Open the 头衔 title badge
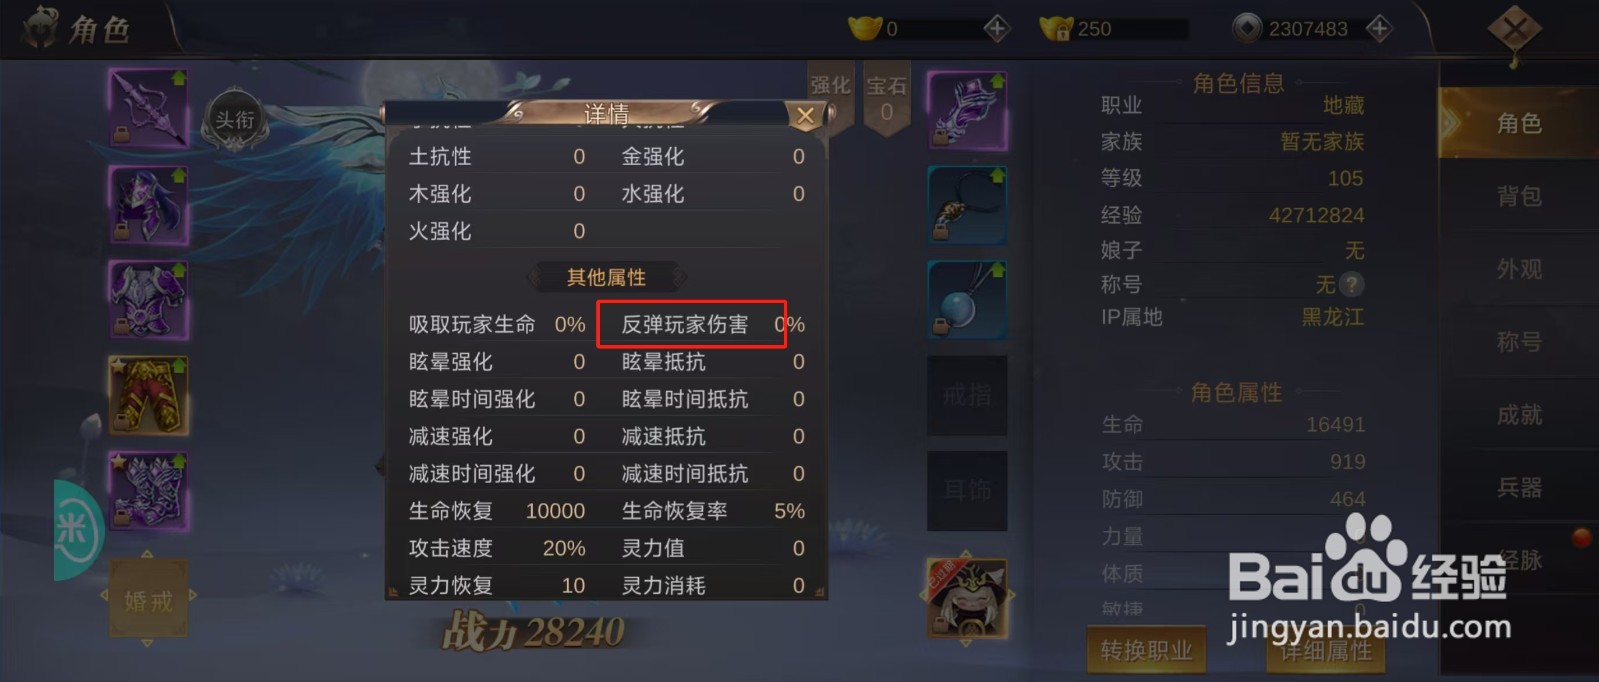Image resolution: width=1599 pixels, height=682 pixels. (x=235, y=120)
